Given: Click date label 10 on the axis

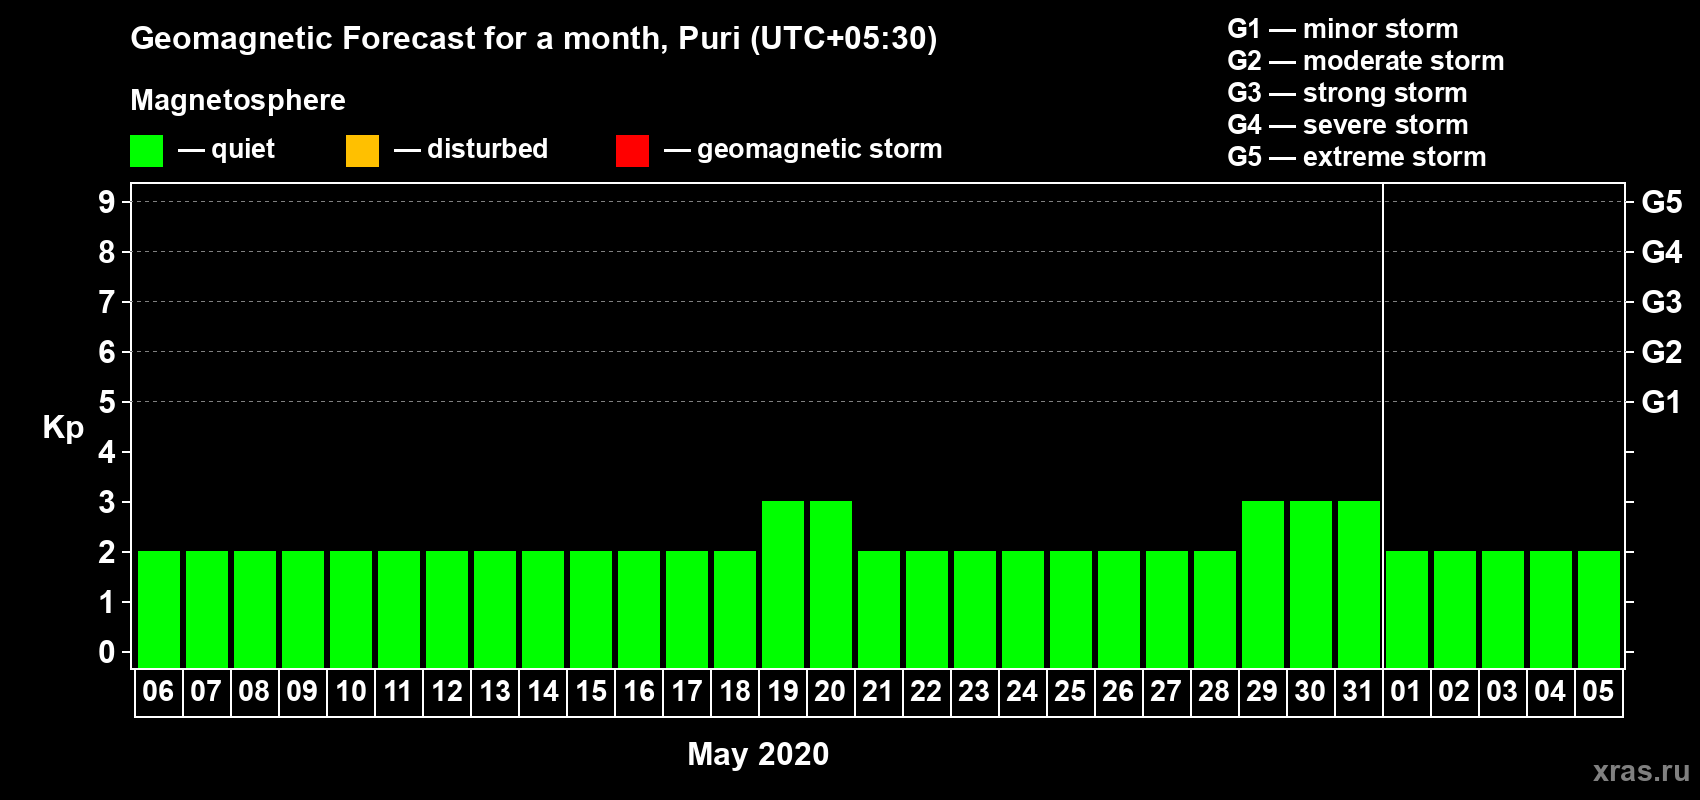Looking at the screenshot, I should [351, 691].
